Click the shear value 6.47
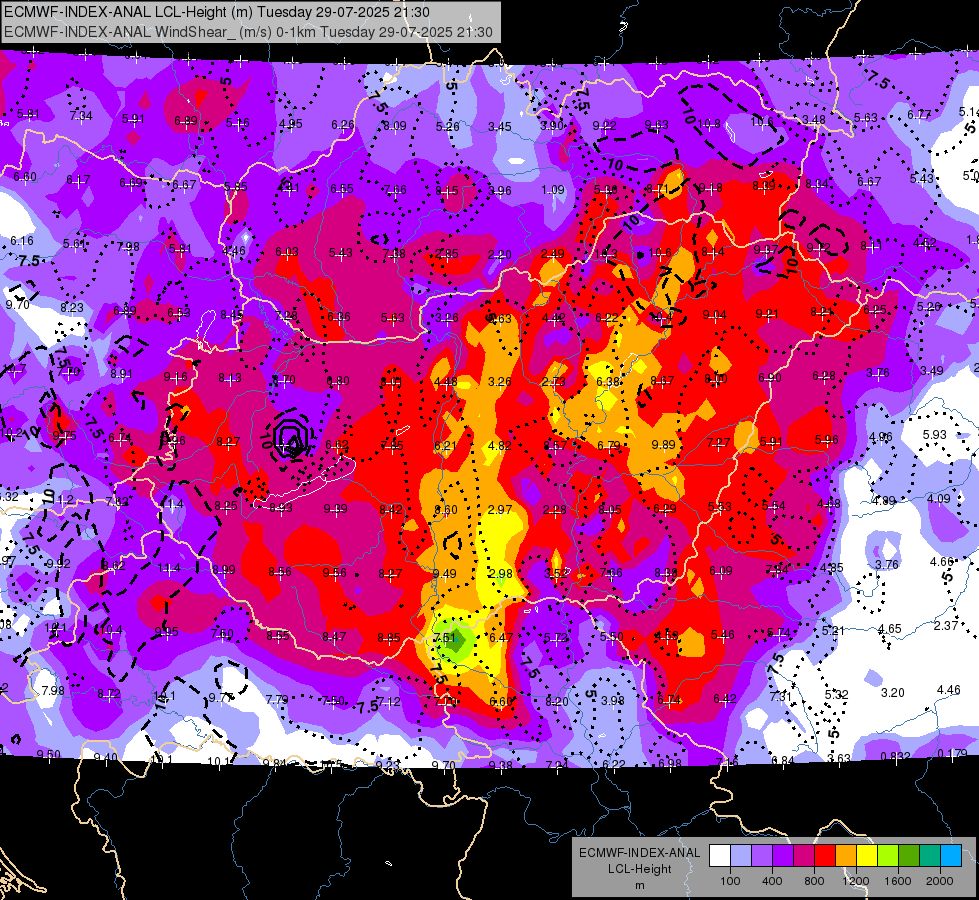979x900 pixels. (500, 637)
